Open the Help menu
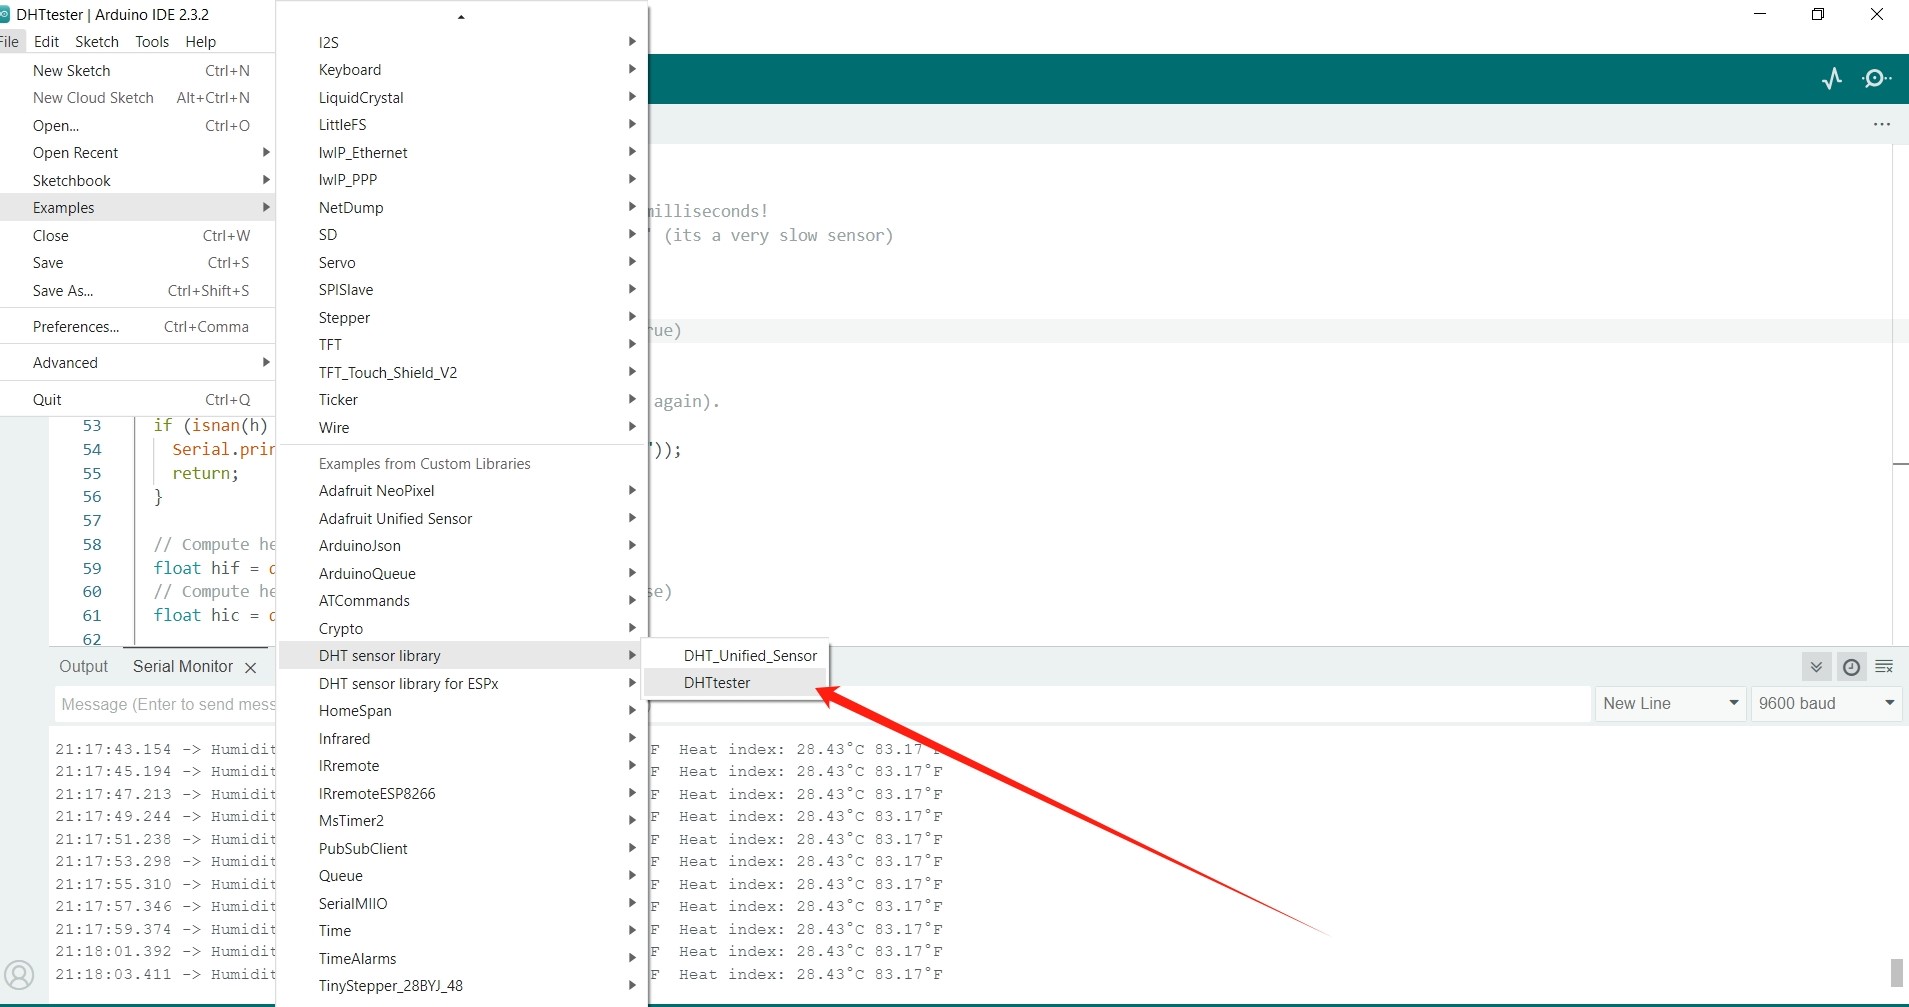Screen dimensions: 1909x1007 click(200, 42)
